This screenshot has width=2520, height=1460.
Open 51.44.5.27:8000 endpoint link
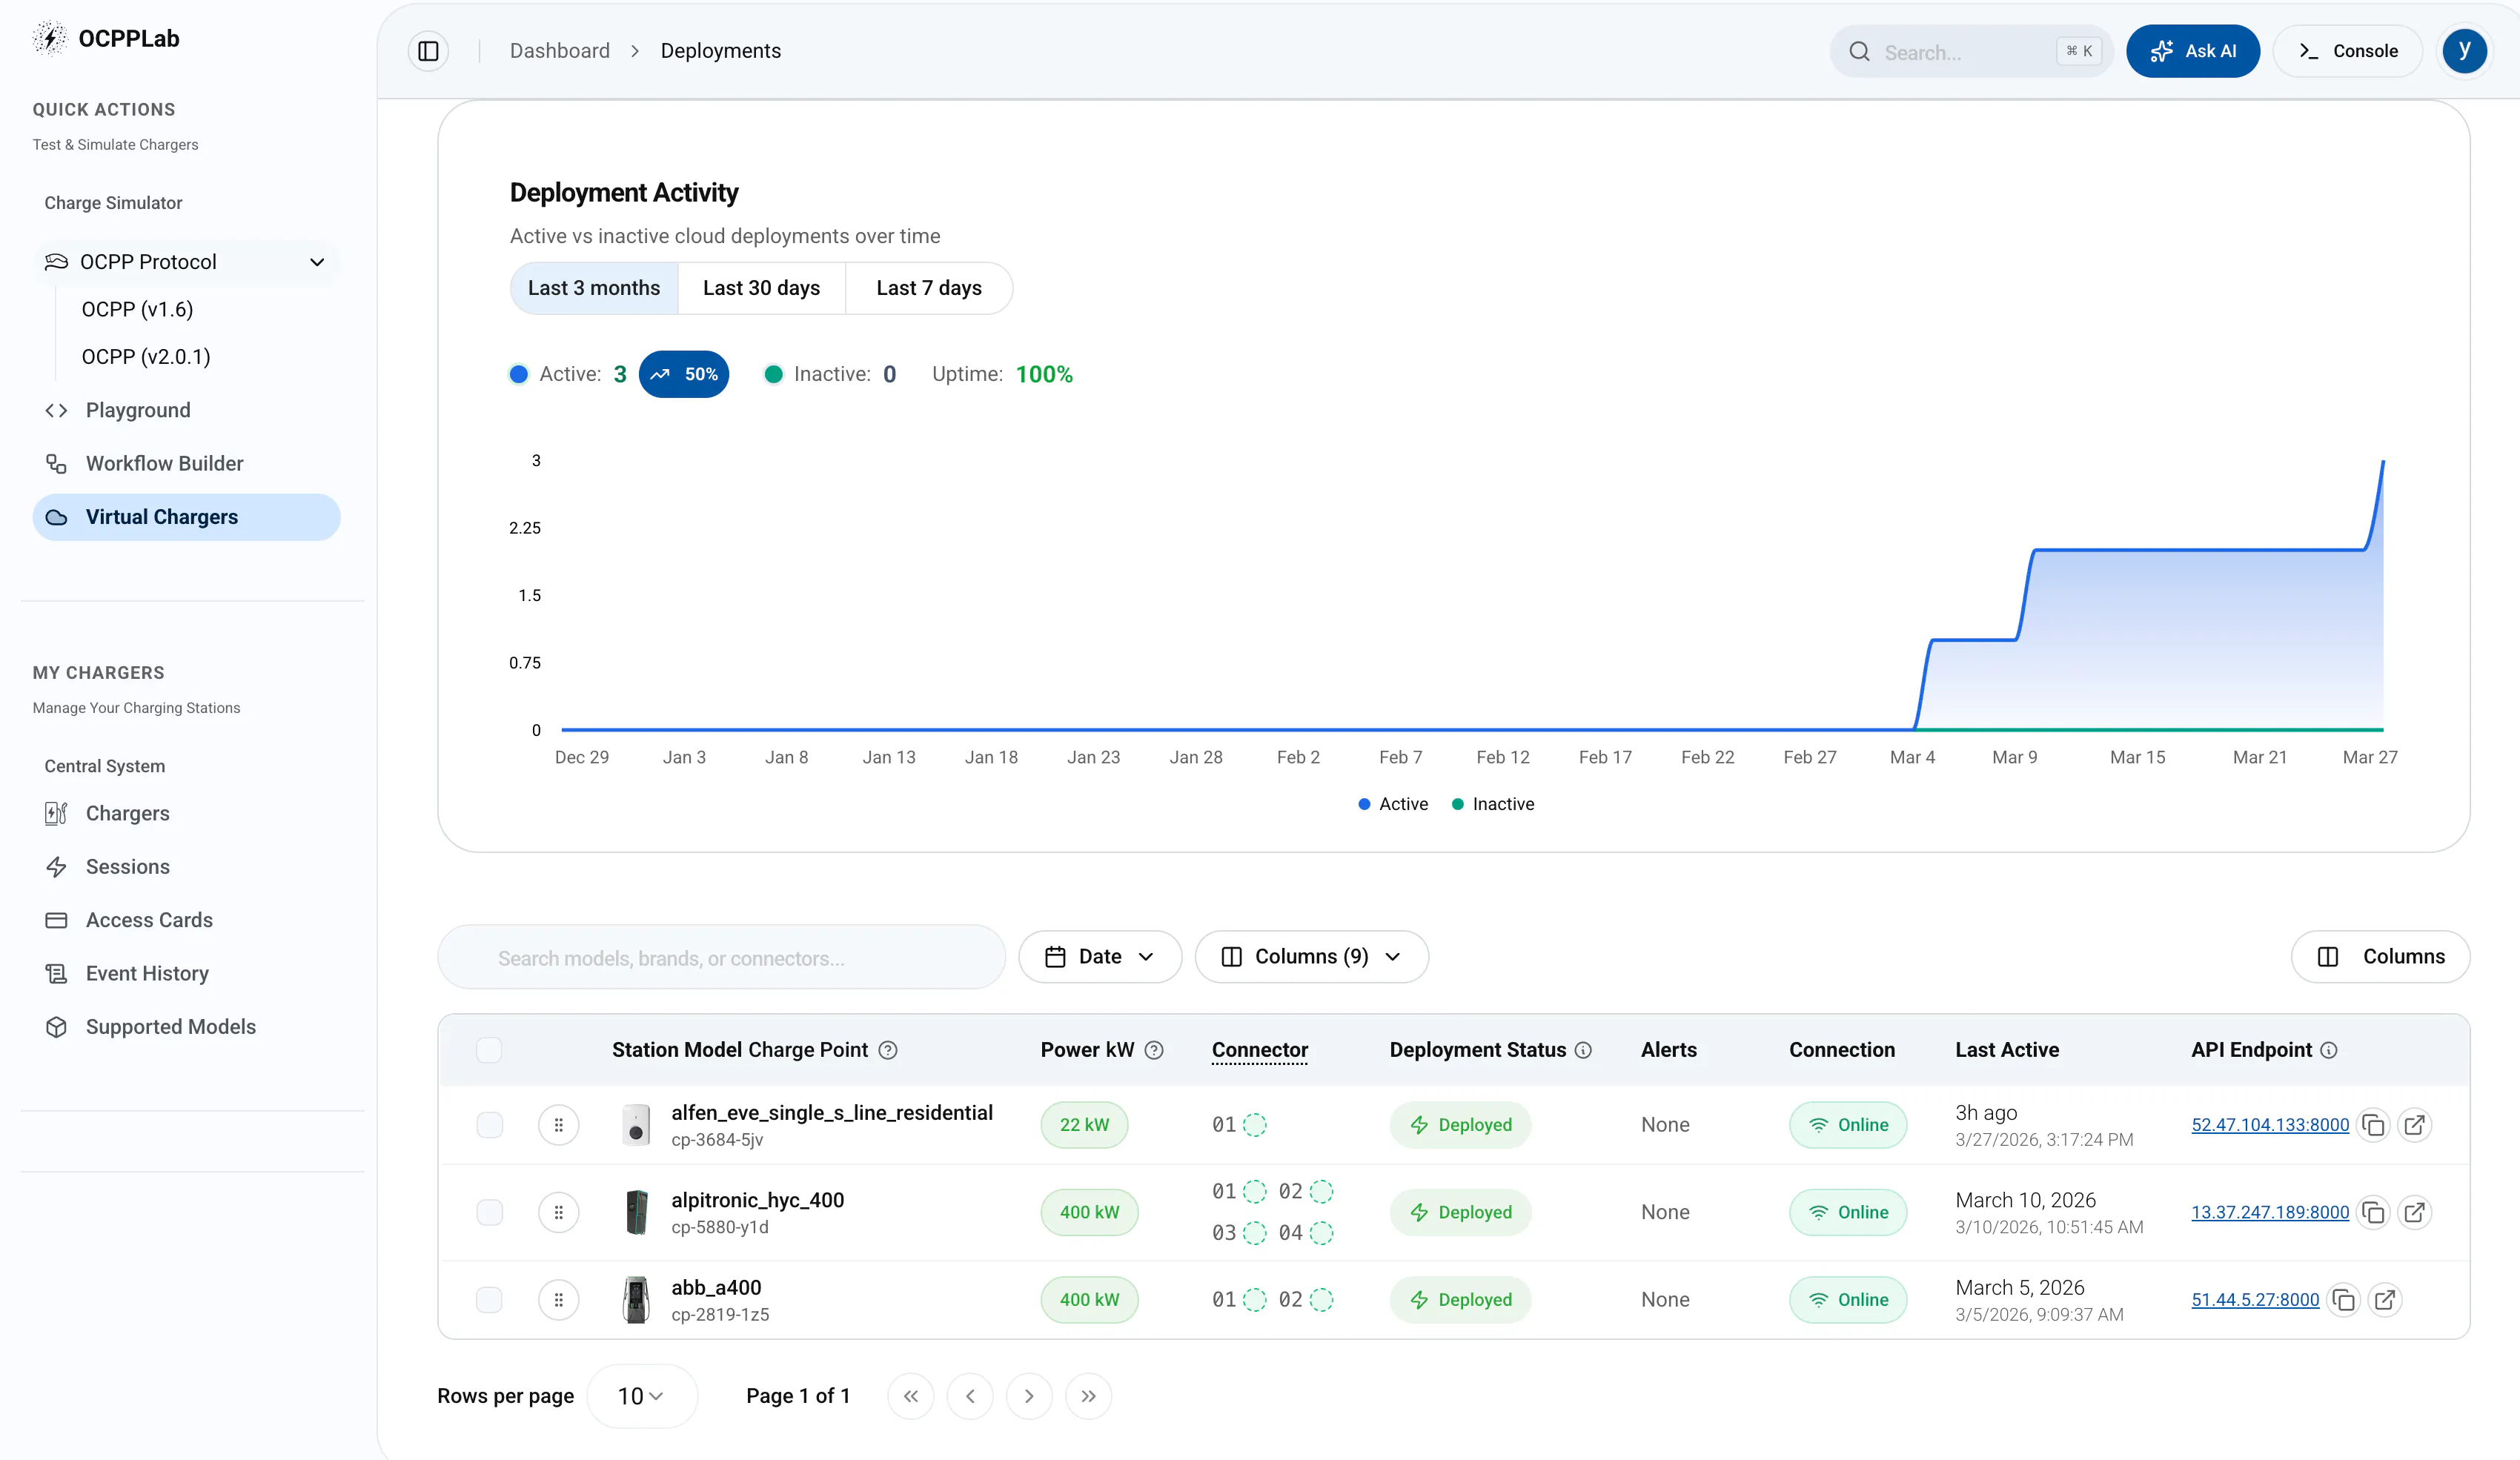(x=2255, y=1300)
